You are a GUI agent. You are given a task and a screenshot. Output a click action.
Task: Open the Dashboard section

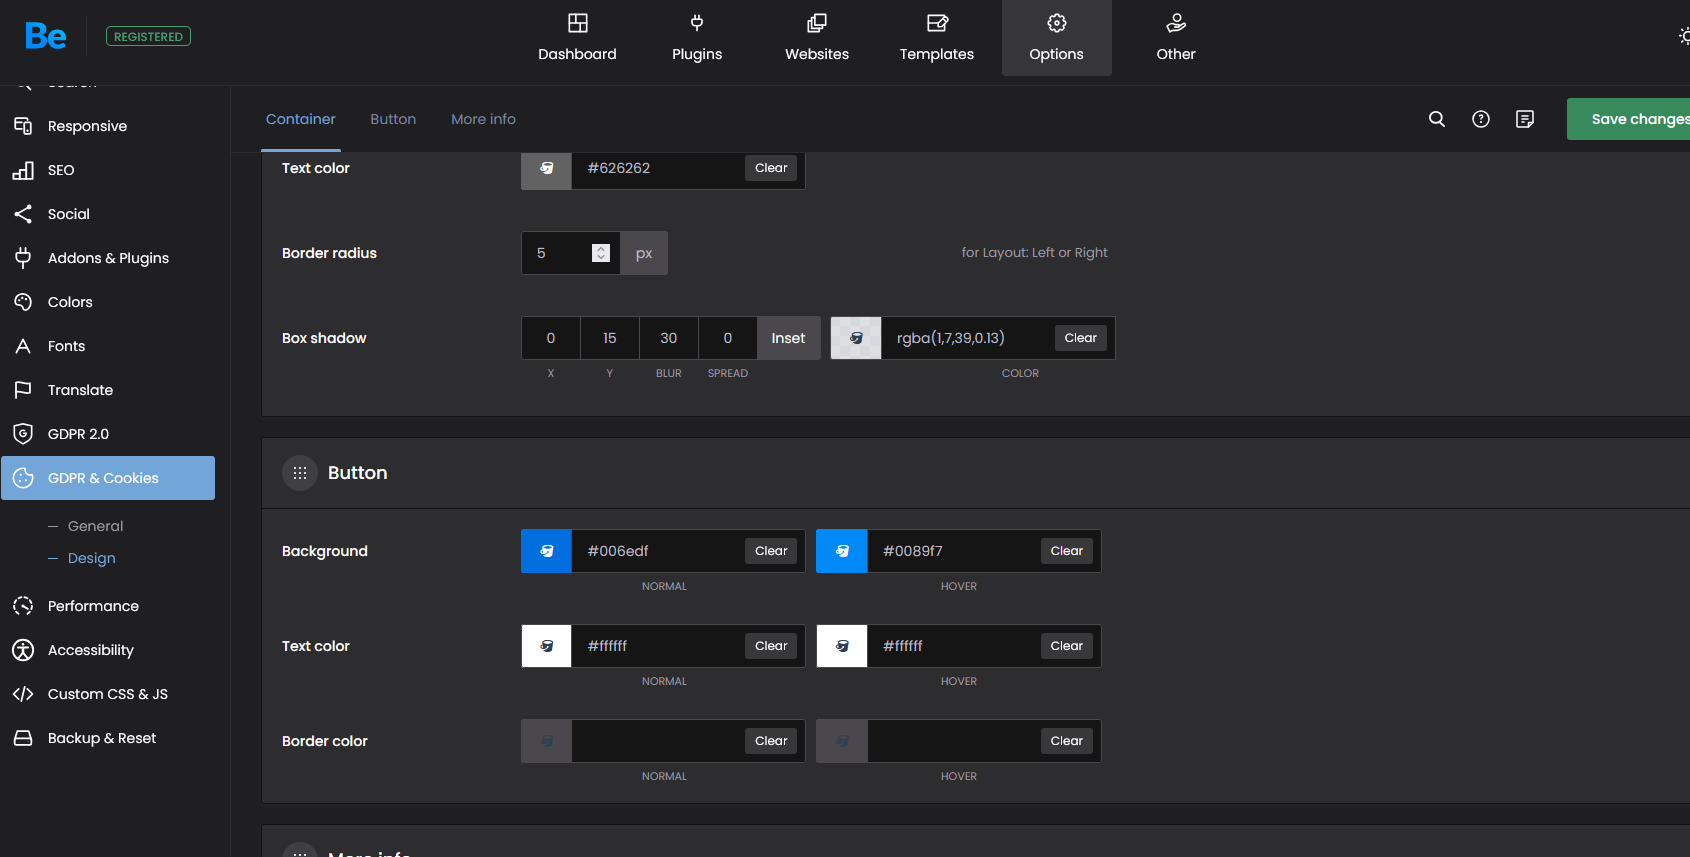[577, 38]
